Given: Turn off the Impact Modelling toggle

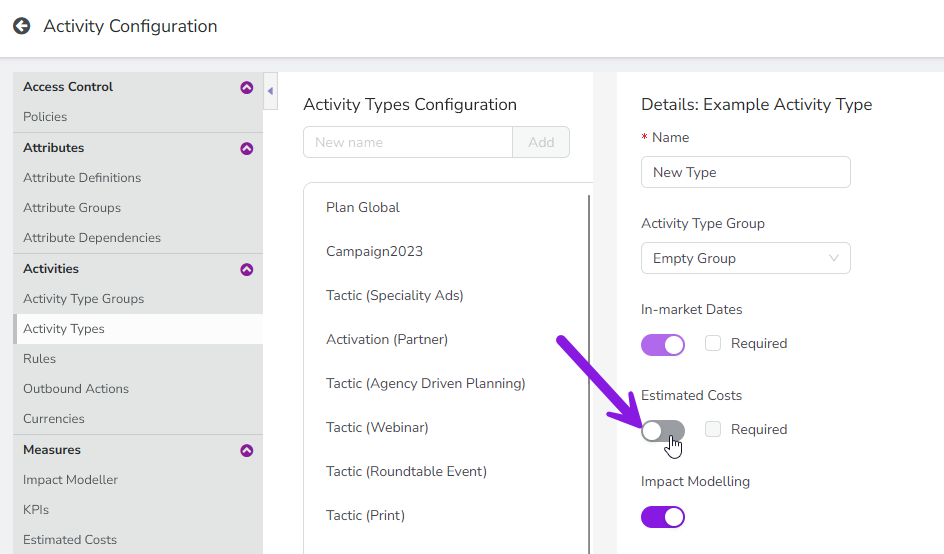Looking at the screenshot, I should [x=663, y=517].
